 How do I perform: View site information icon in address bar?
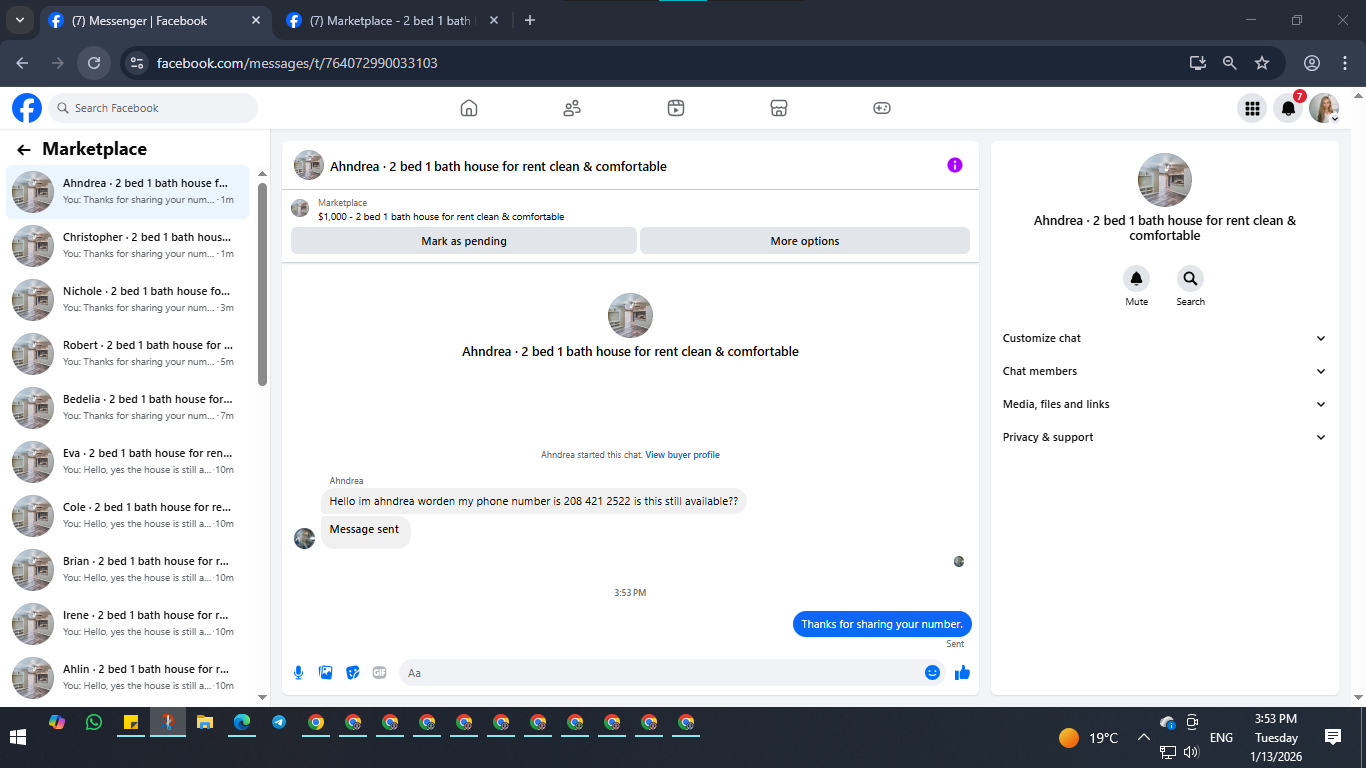click(x=138, y=63)
